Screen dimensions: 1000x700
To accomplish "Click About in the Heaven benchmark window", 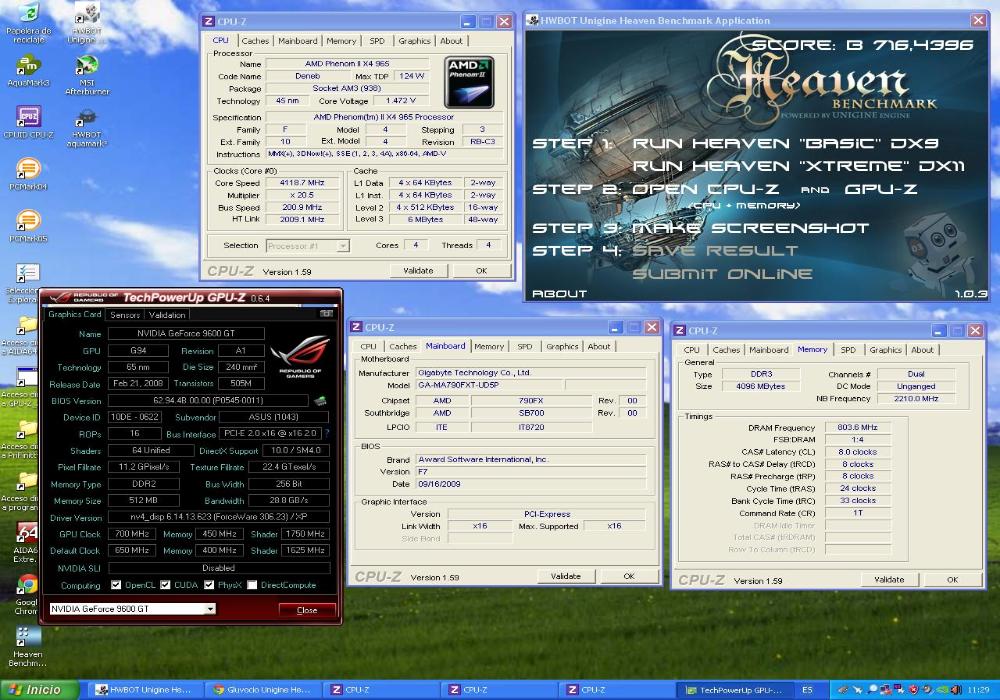I will coord(559,294).
